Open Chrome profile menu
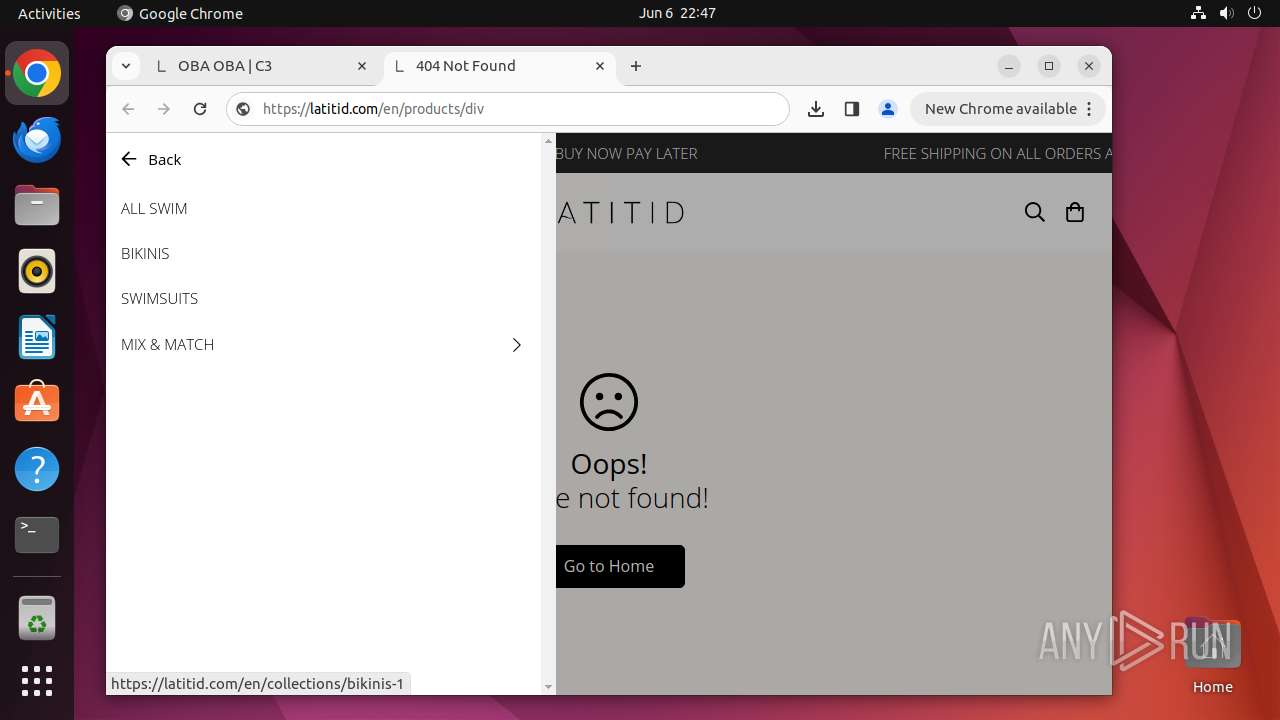Screen dimensions: 1280x720 [x=888, y=109]
